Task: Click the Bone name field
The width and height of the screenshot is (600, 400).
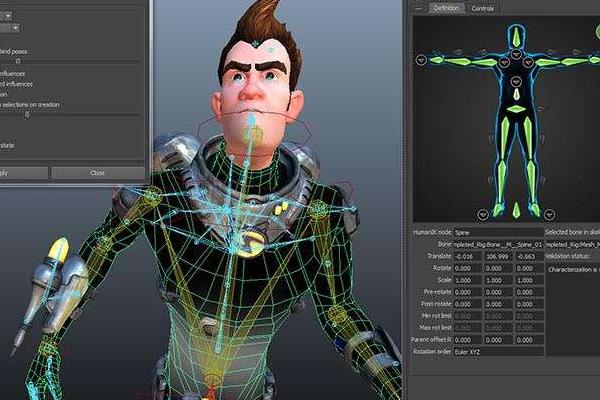Action: point(499,245)
